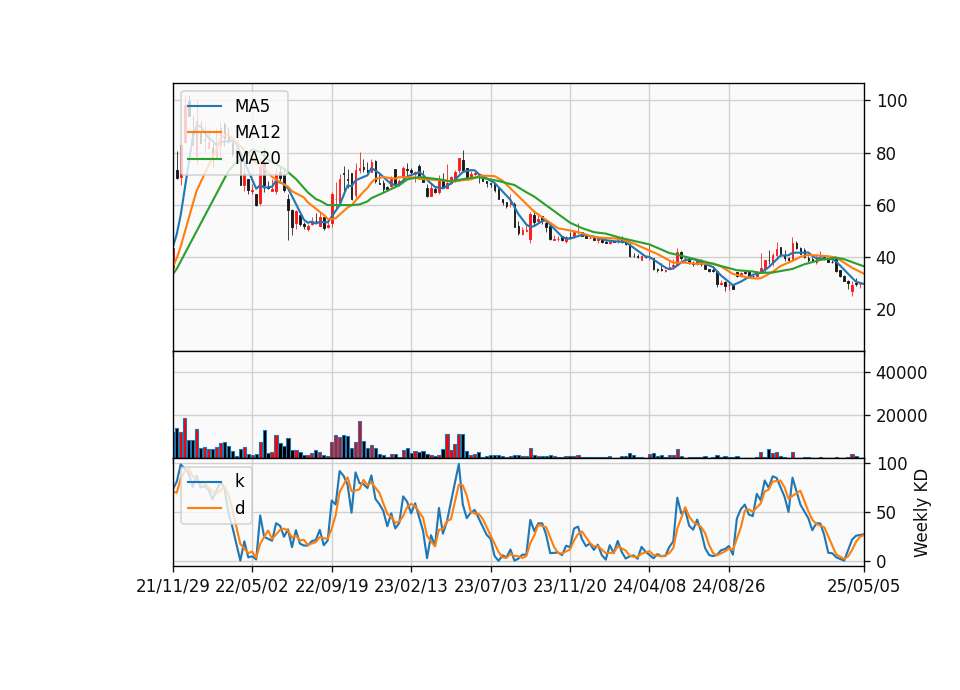
Task: Click the 21/11/29 date tick label
Action: [173, 587]
